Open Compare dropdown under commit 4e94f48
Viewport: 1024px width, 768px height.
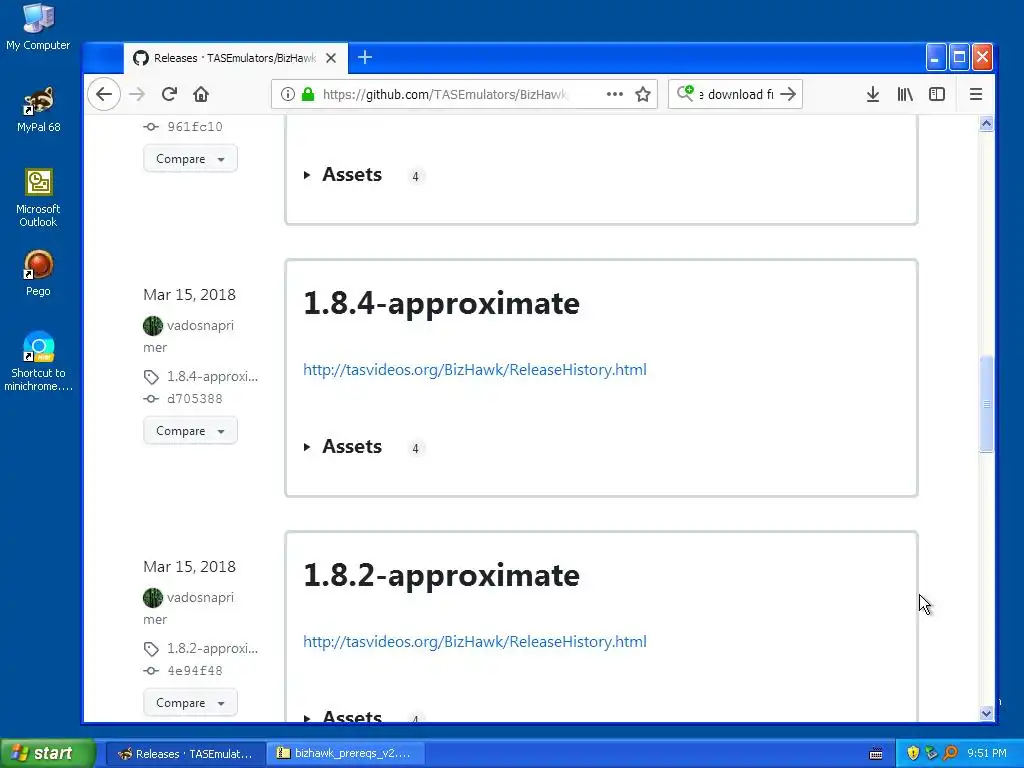[190, 703]
